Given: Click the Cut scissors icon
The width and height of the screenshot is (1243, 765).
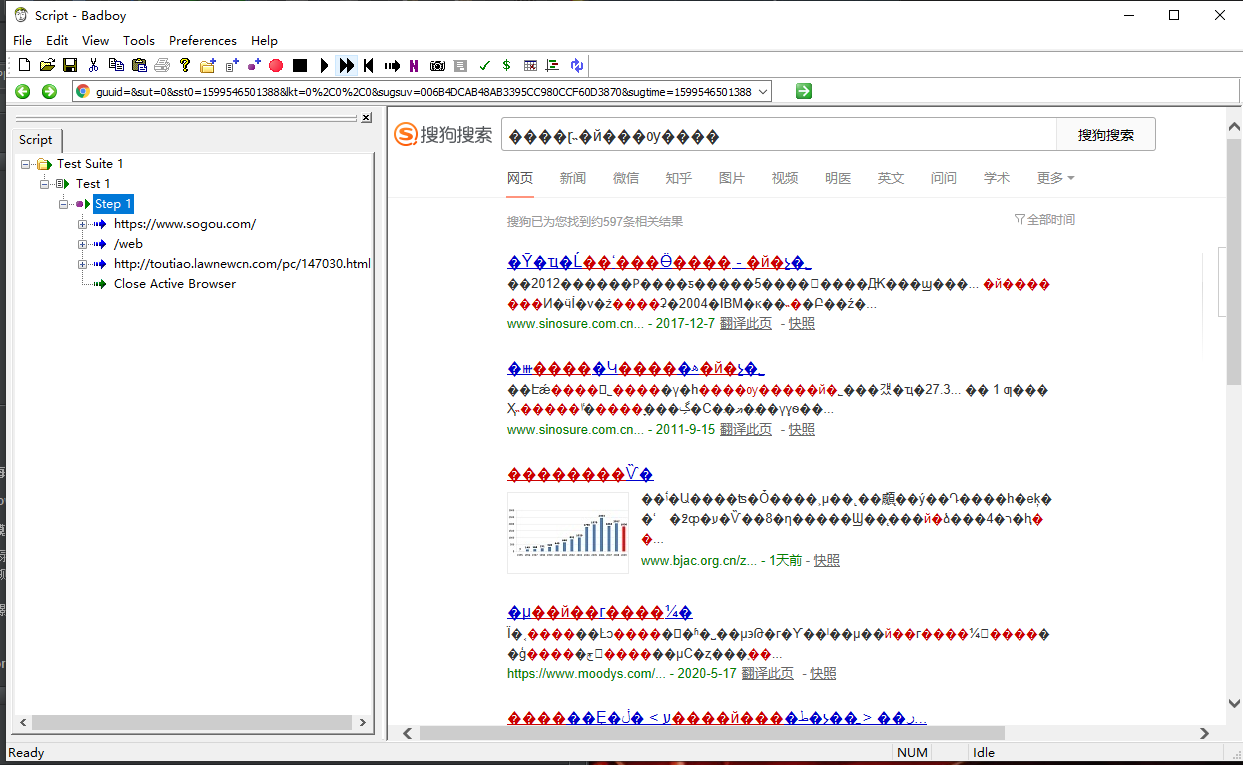Looking at the screenshot, I should point(93,65).
